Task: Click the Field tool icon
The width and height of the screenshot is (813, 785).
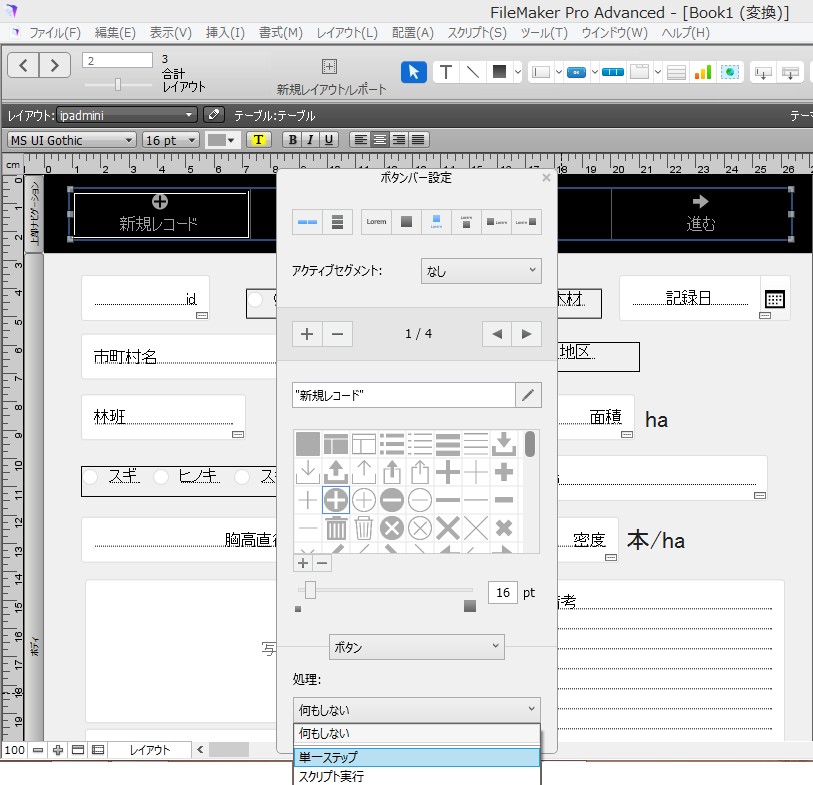Action: pos(763,73)
